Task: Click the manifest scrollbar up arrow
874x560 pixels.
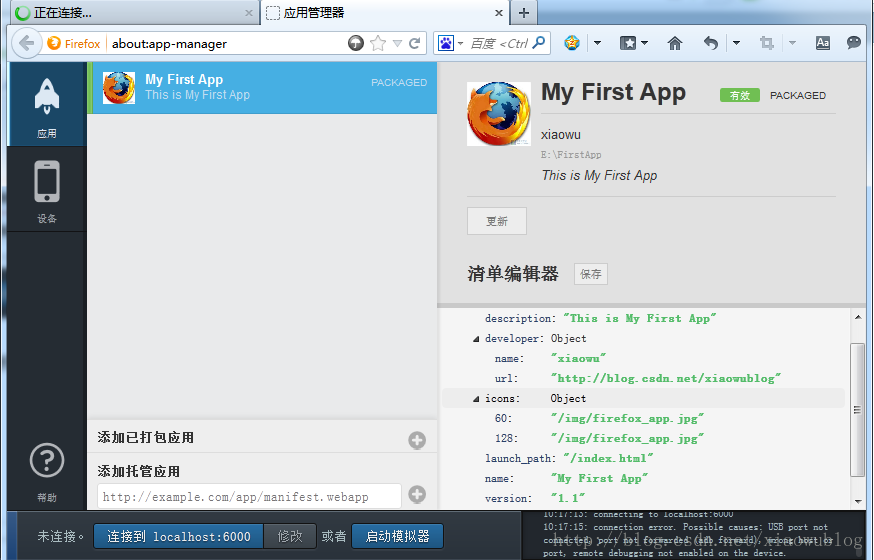Action: coord(858,317)
